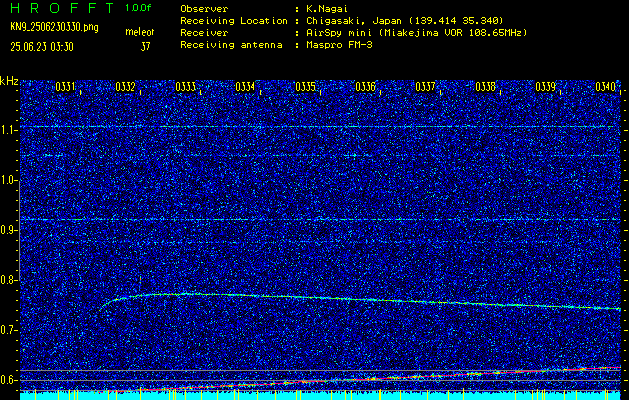Click the 0333 time label
629x400 pixels.
pyautogui.click(x=185, y=87)
